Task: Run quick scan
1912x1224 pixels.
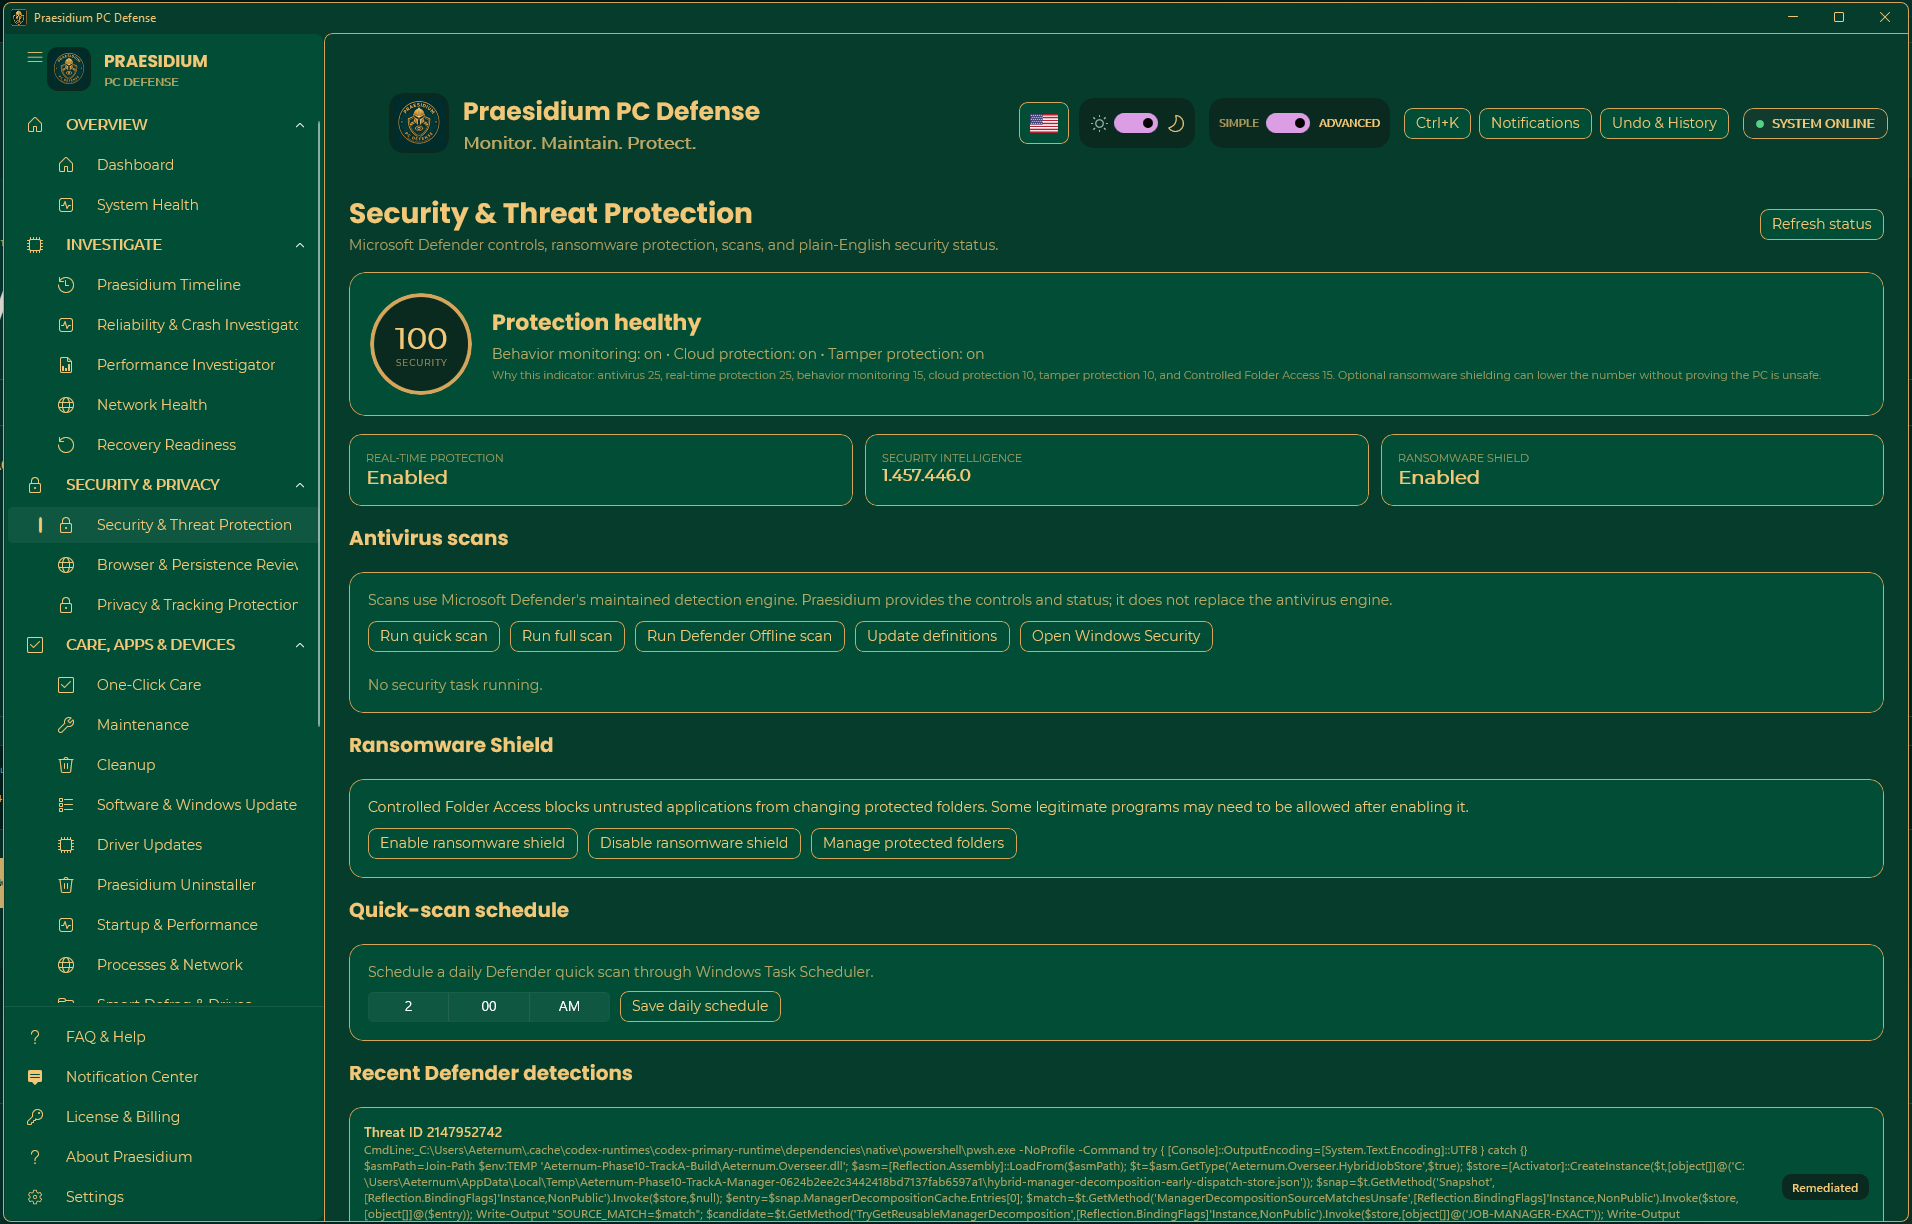Action: tap(433, 636)
